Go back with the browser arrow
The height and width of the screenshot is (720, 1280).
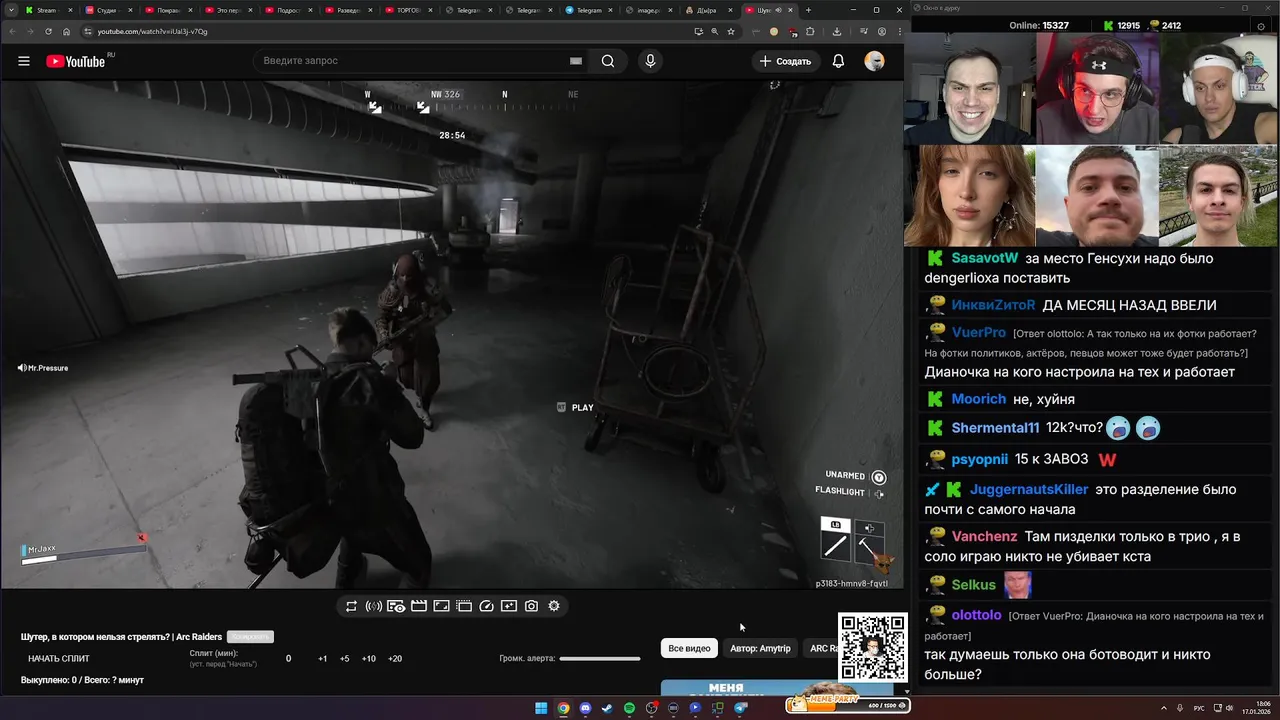(12, 31)
